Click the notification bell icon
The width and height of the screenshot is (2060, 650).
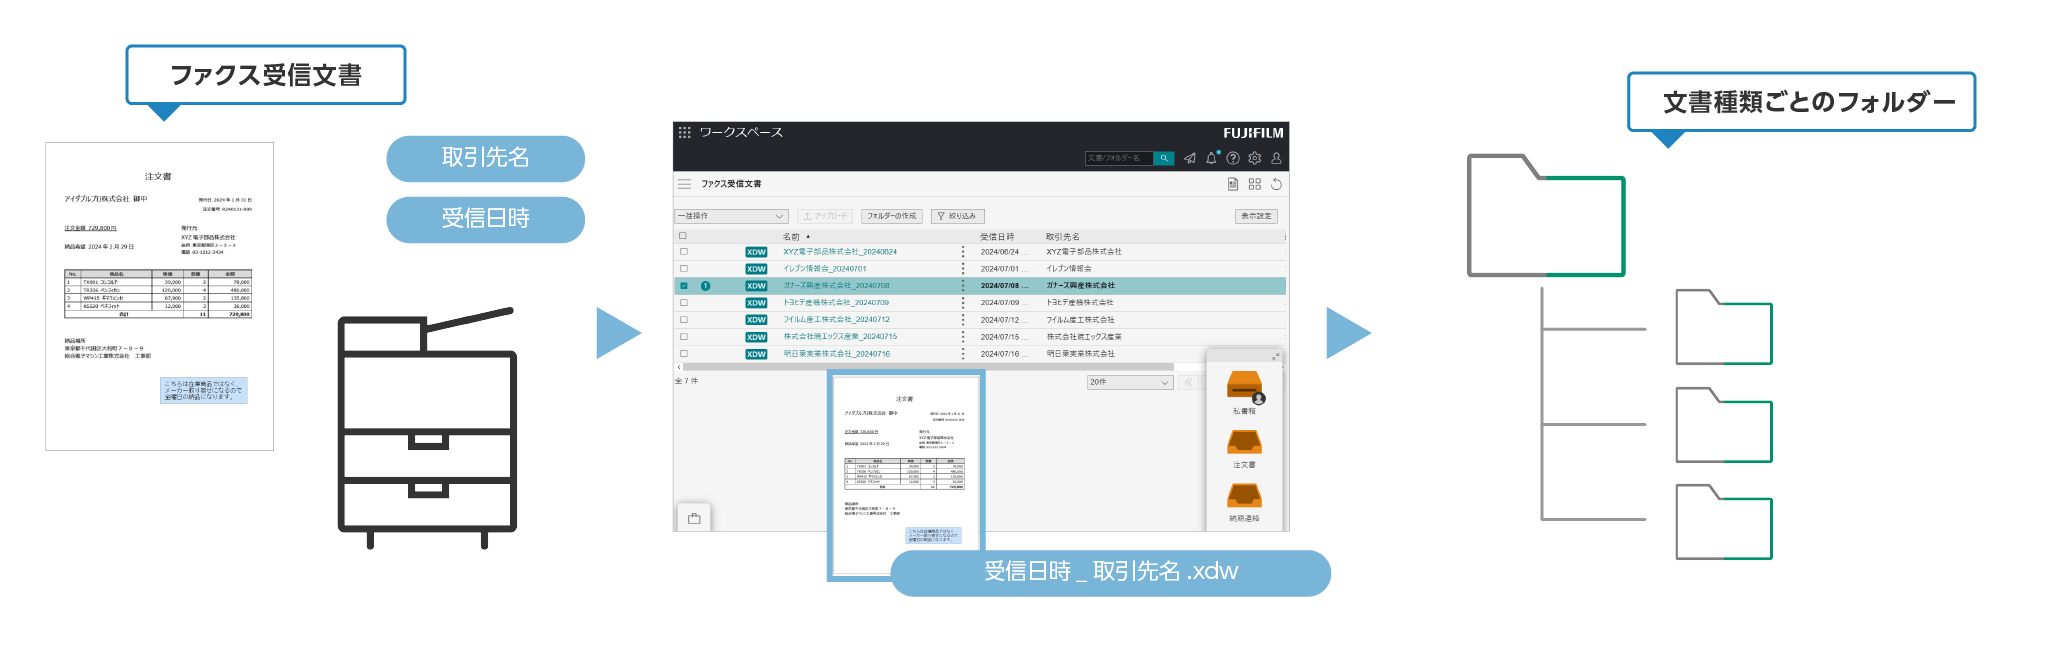click(1211, 158)
